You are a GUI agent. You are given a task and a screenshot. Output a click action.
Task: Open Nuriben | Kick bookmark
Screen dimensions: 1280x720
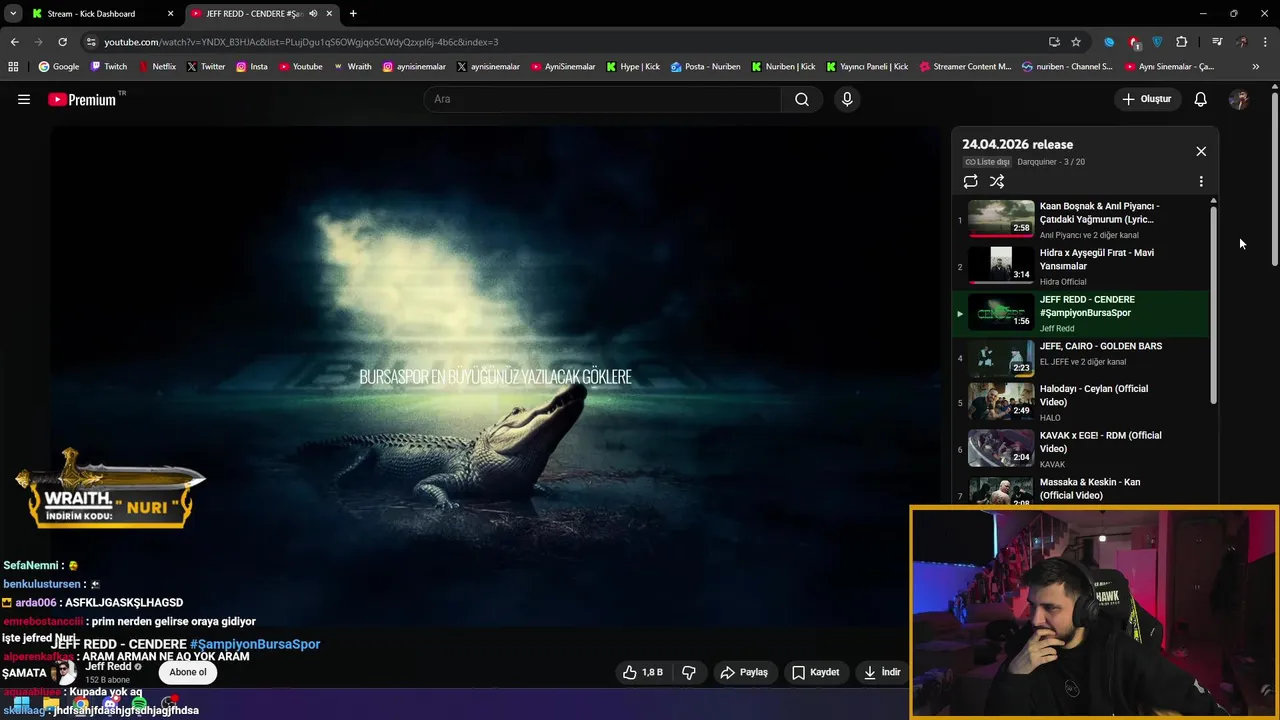[x=783, y=67]
